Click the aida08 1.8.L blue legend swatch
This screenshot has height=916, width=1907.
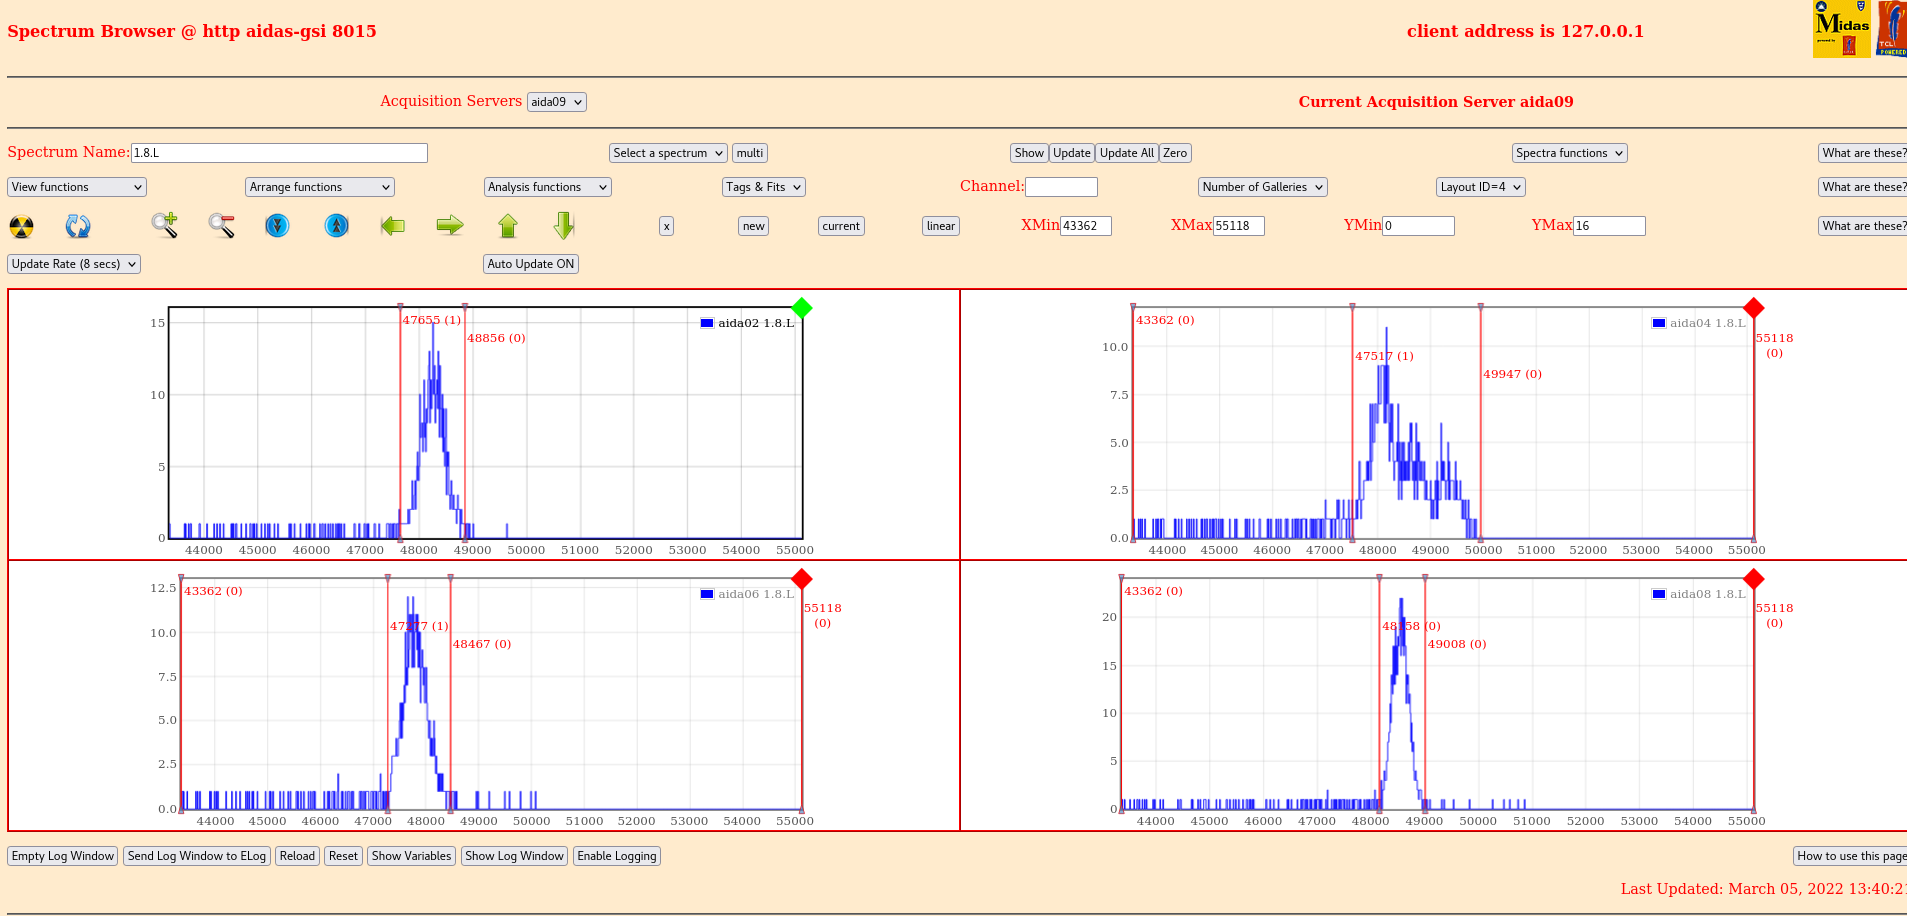(1659, 594)
